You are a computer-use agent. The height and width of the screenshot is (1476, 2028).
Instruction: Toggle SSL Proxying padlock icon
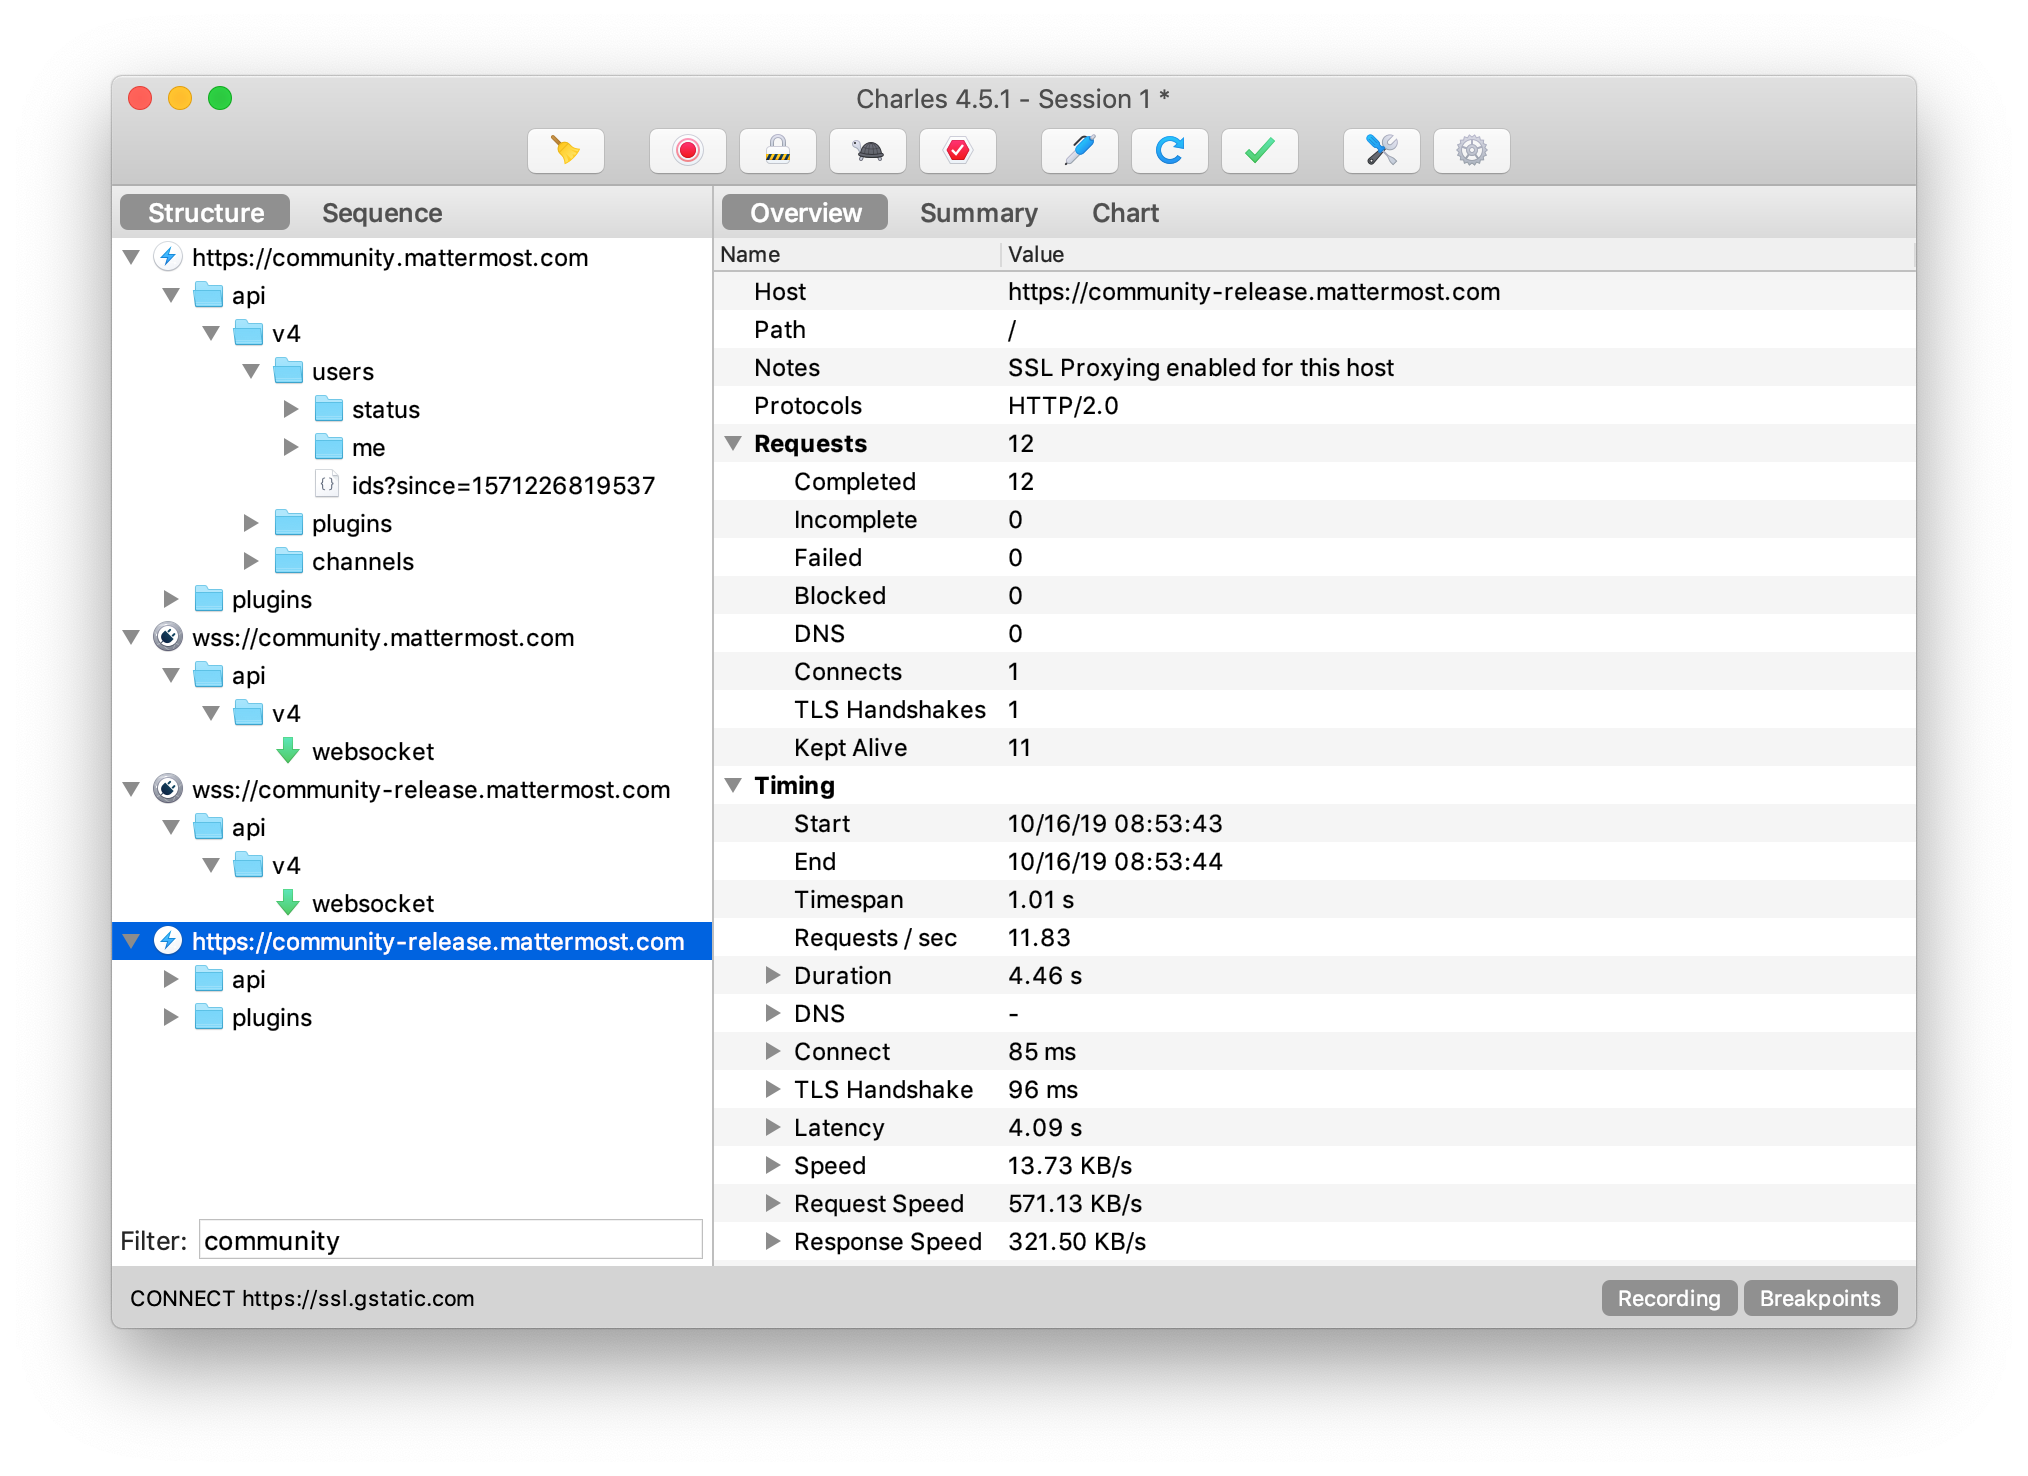point(778,151)
